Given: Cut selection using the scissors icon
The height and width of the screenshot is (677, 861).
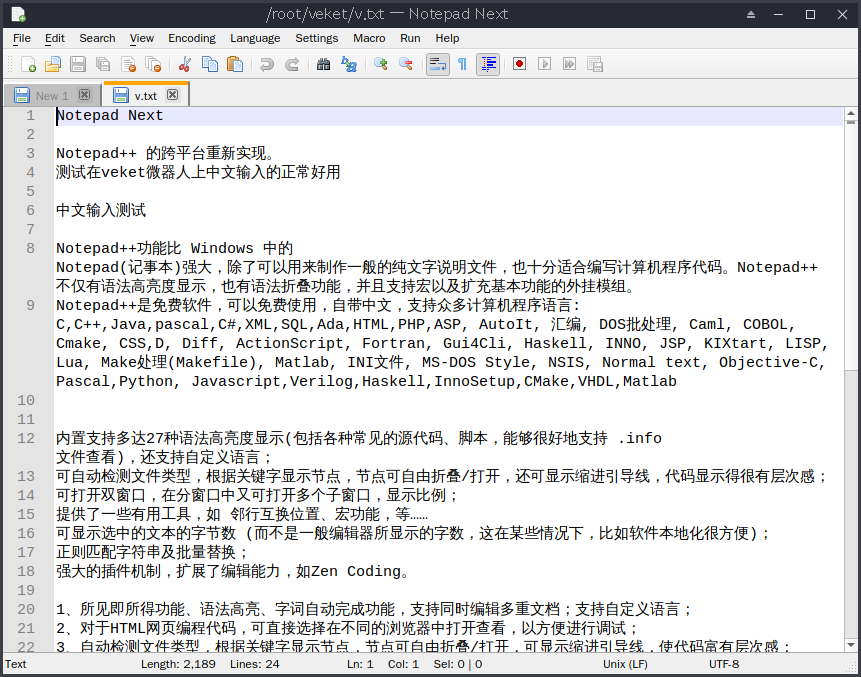Looking at the screenshot, I should (x=184, y=64).
